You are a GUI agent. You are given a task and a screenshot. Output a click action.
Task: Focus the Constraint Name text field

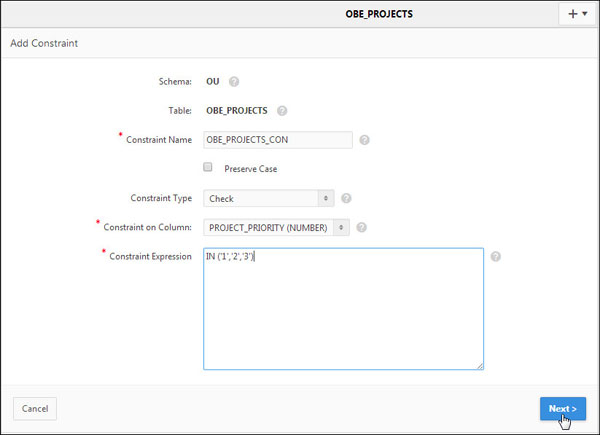[x=277, y=140]
